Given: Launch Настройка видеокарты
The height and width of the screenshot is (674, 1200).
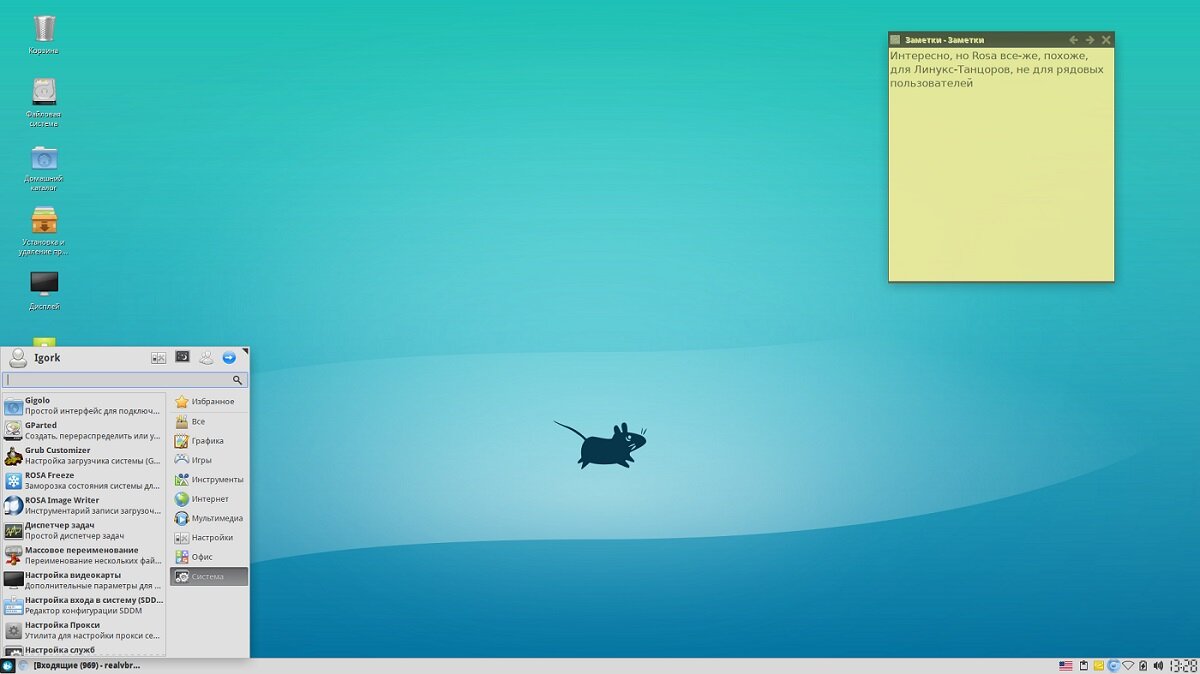Looking at the screenshot, I should click(x=83, y=580).
